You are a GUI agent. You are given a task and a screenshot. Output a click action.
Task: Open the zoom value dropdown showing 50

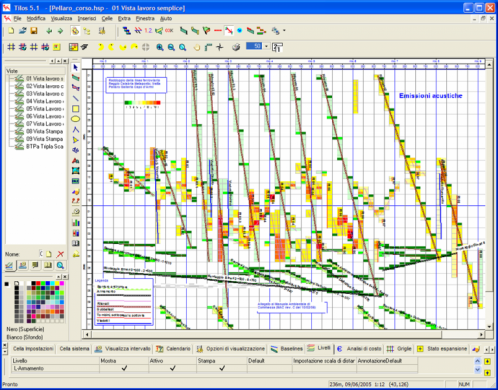click(266, 47)
